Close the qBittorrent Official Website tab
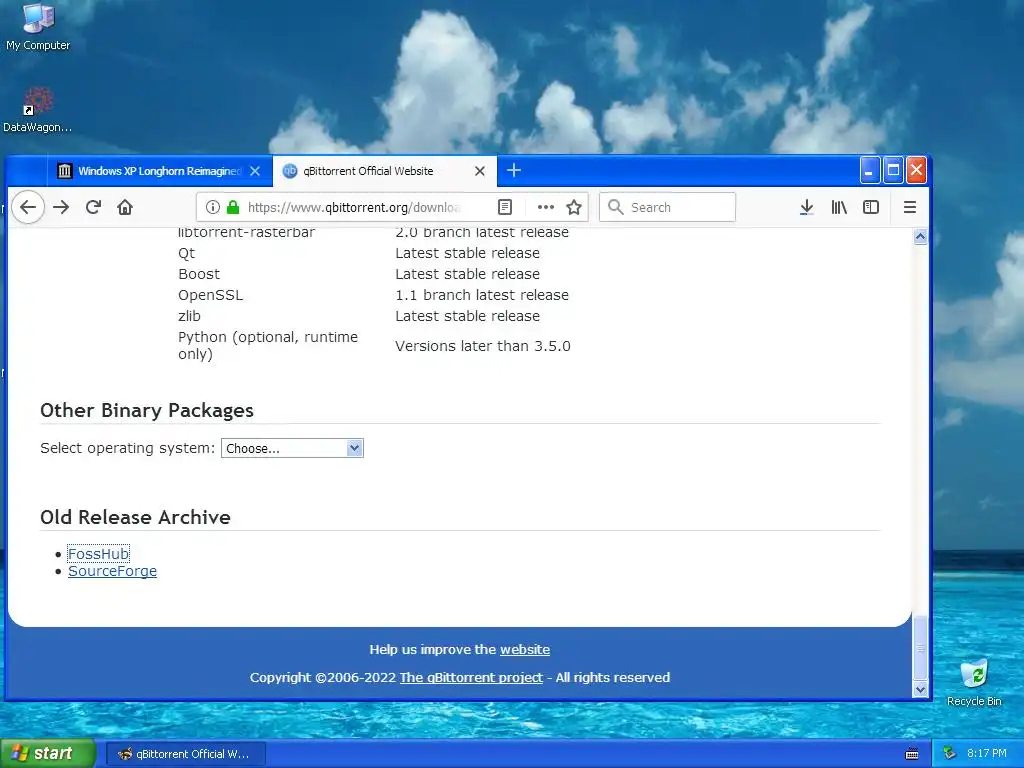 (480, 171)
